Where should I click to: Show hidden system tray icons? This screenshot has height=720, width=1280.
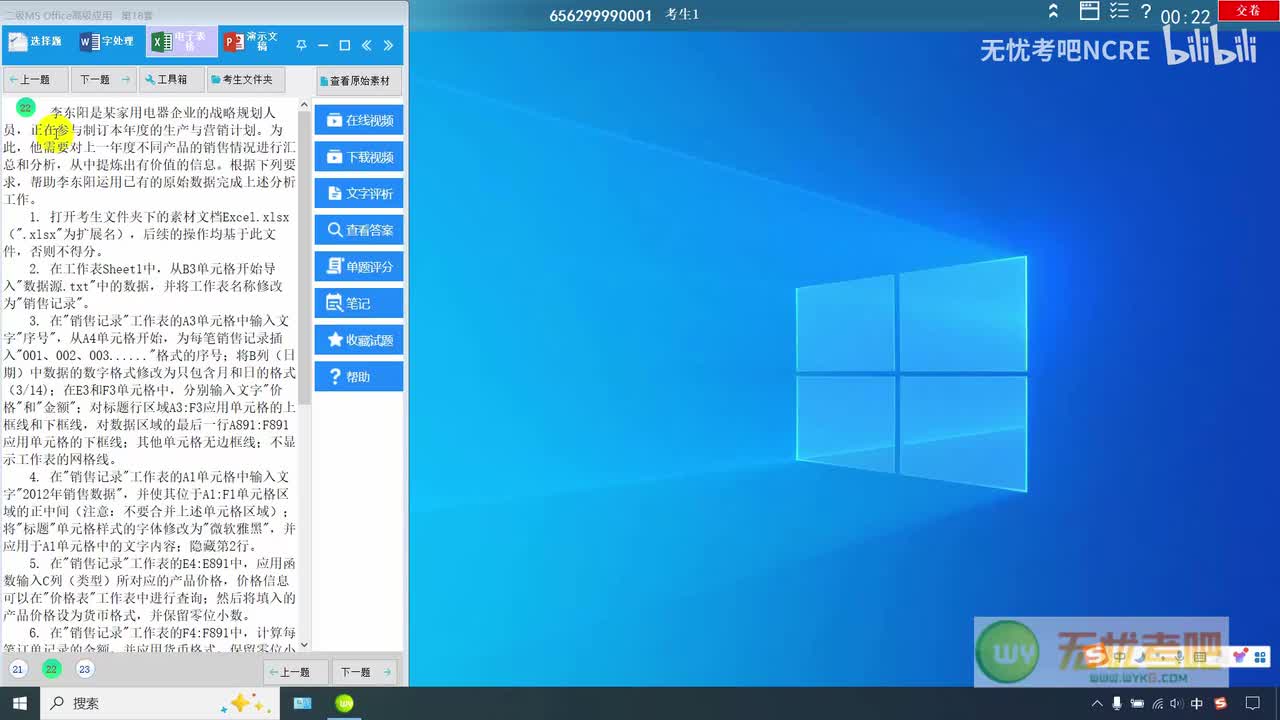point(1097,704)
